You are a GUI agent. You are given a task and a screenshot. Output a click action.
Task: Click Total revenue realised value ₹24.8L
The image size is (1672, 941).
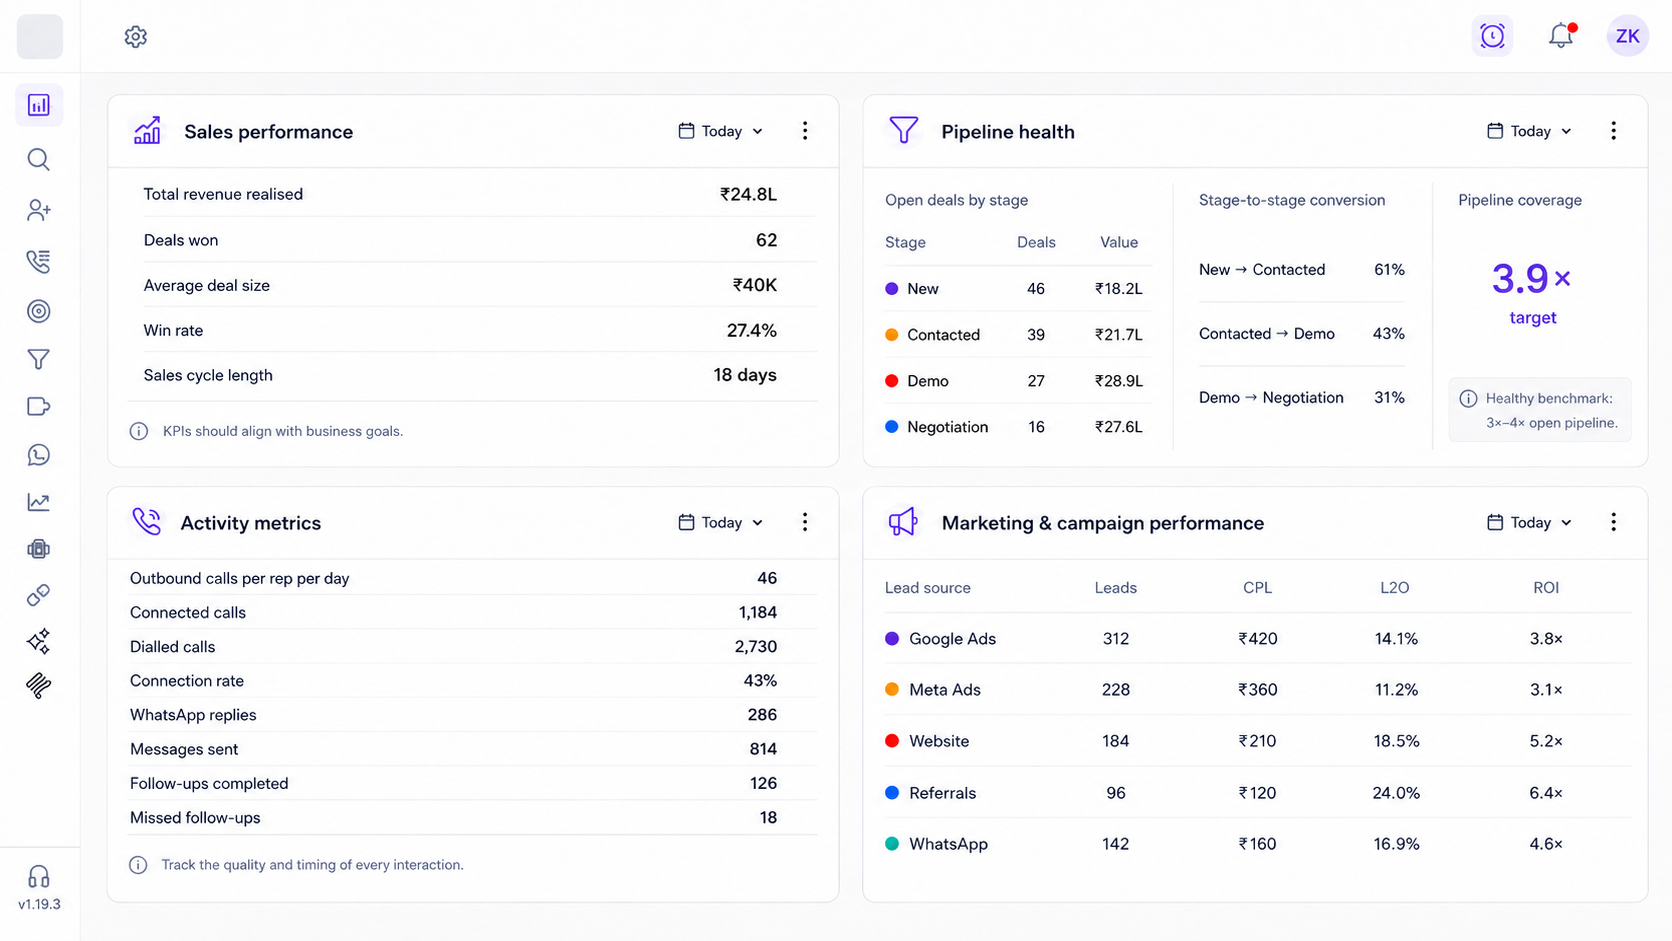click(x=748, y=194)
